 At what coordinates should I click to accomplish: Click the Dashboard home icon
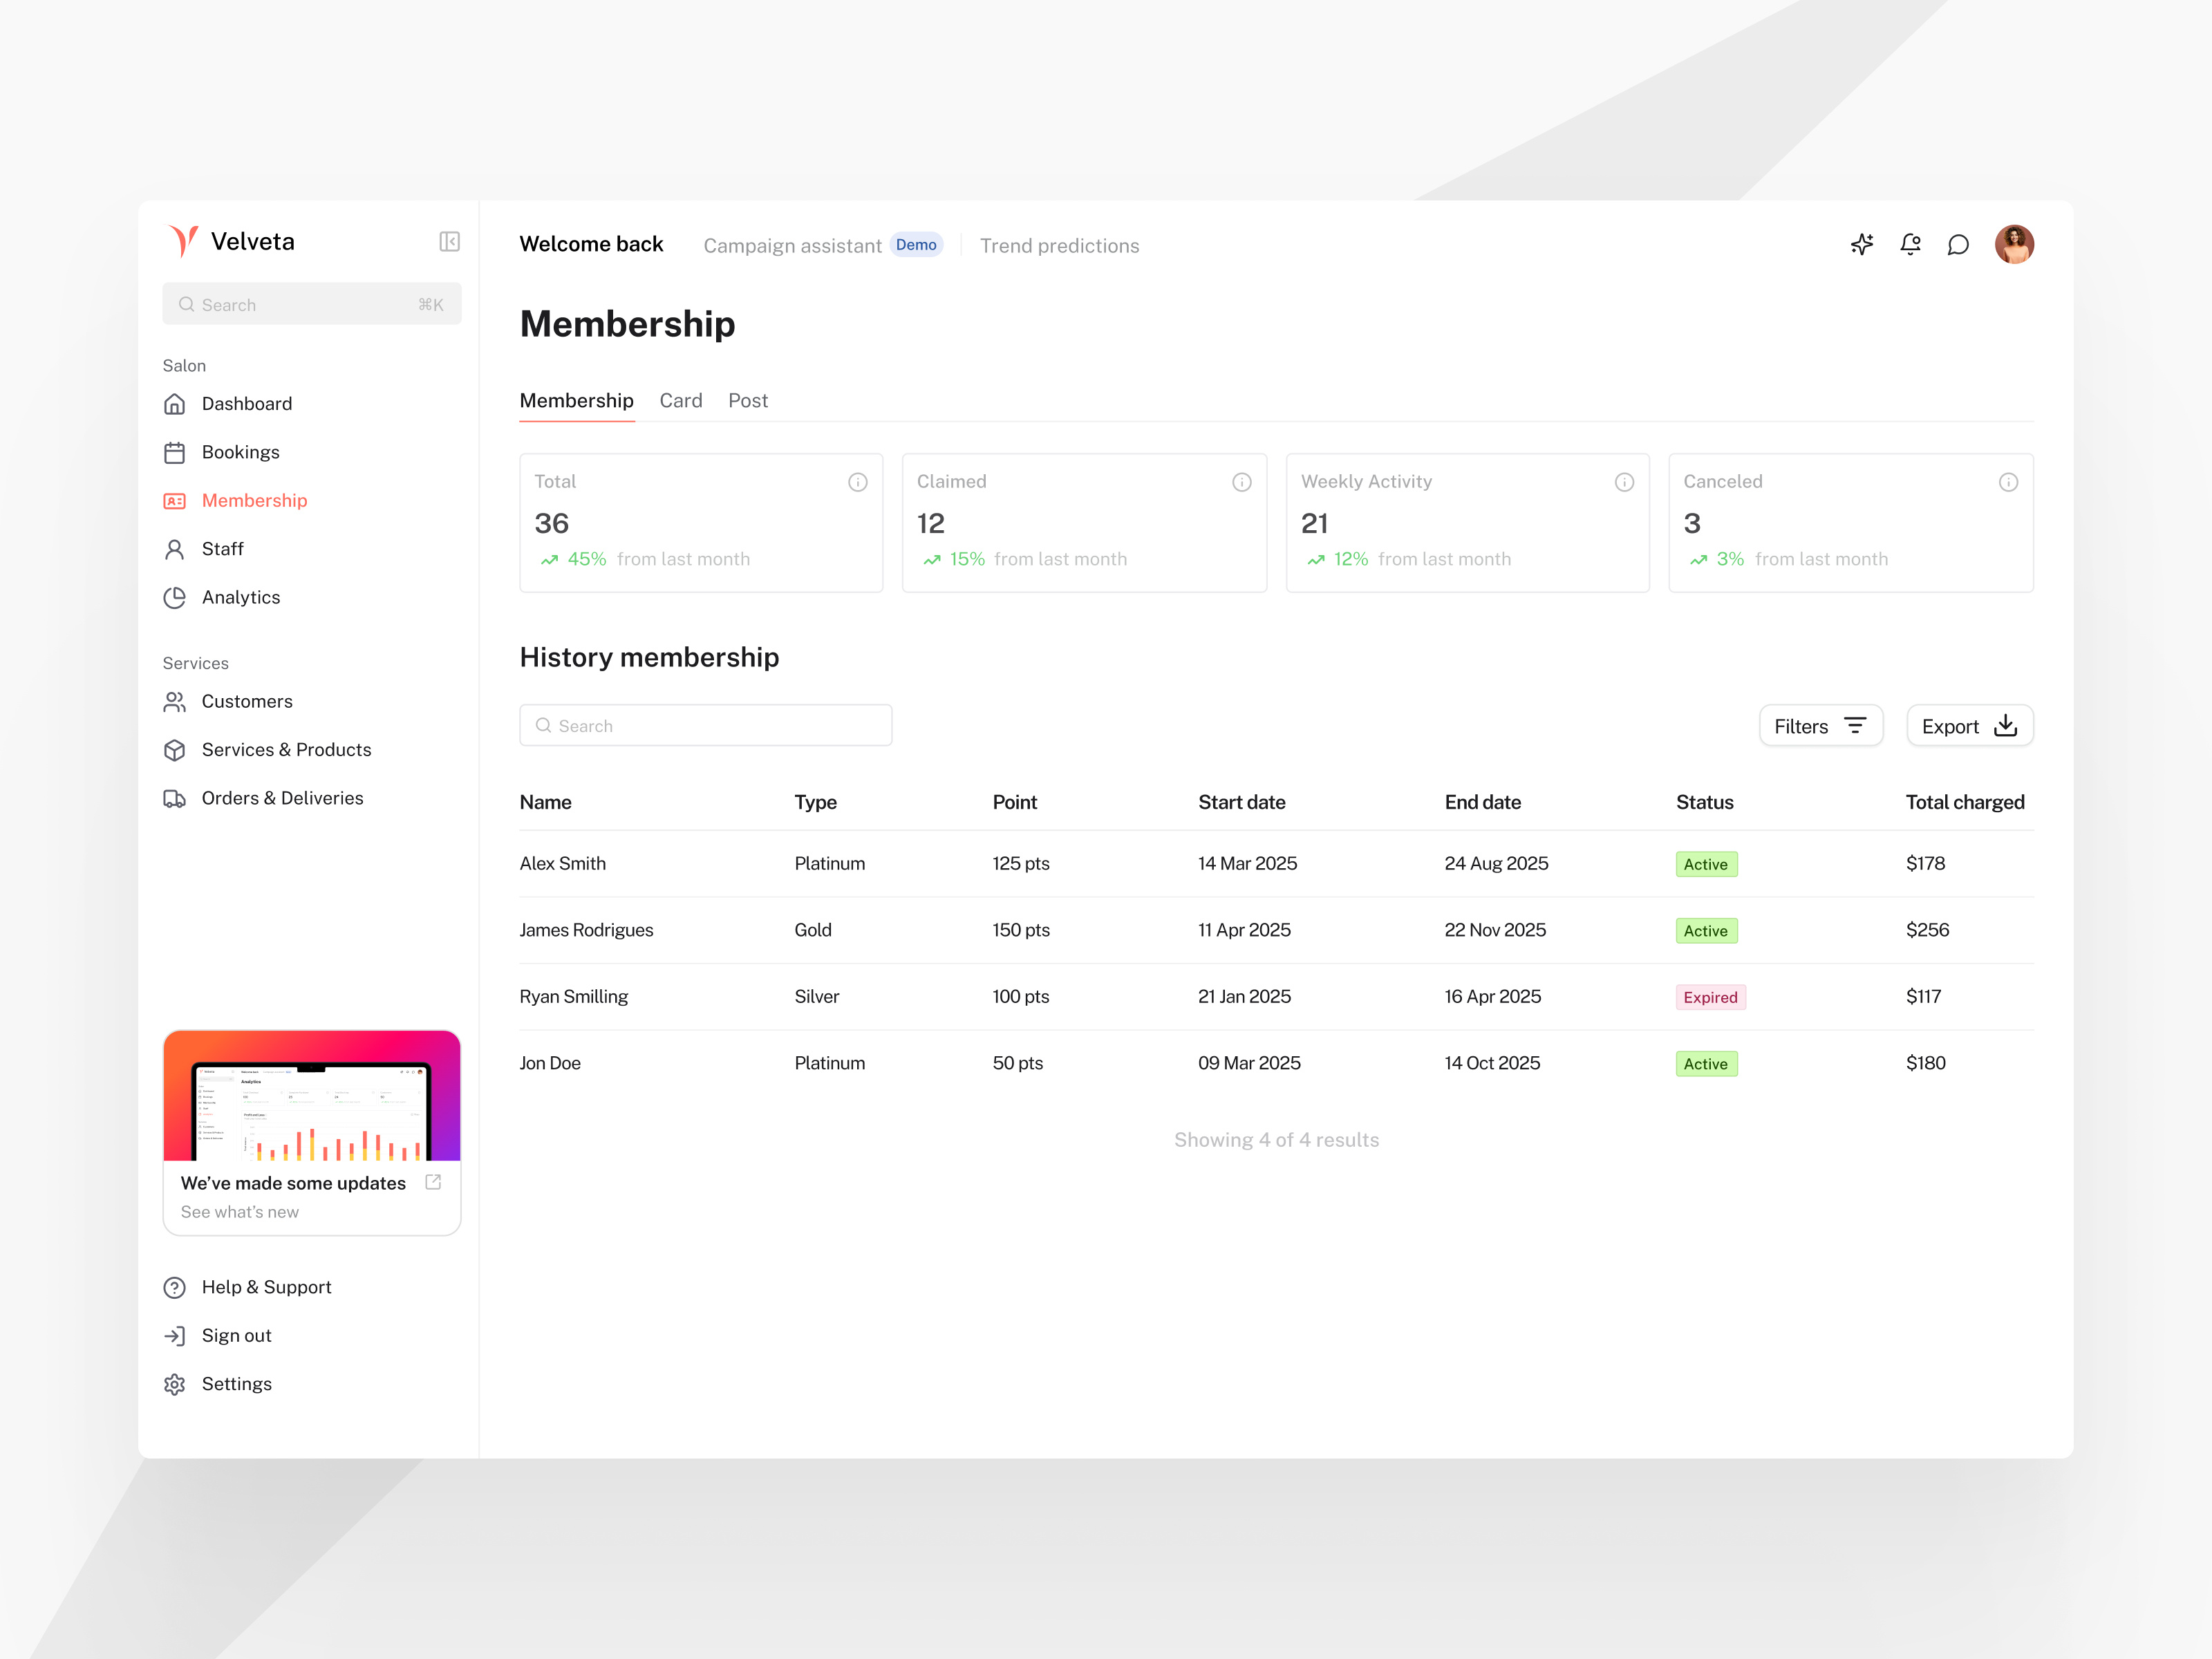175,404
